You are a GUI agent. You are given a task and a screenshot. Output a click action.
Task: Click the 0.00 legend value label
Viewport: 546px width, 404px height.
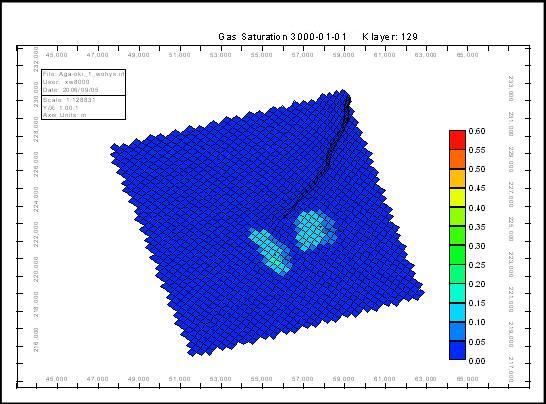(x=477, y=361)
